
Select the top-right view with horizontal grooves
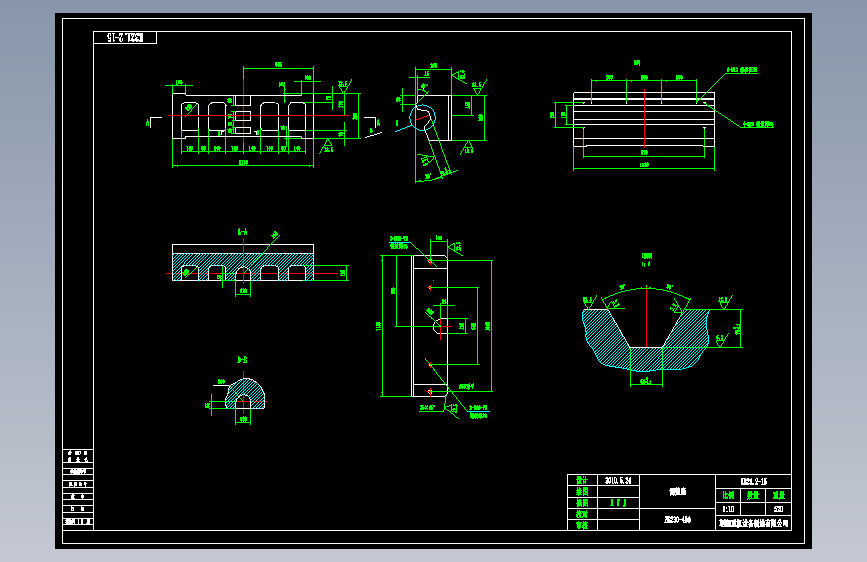(x=644, y=120)
